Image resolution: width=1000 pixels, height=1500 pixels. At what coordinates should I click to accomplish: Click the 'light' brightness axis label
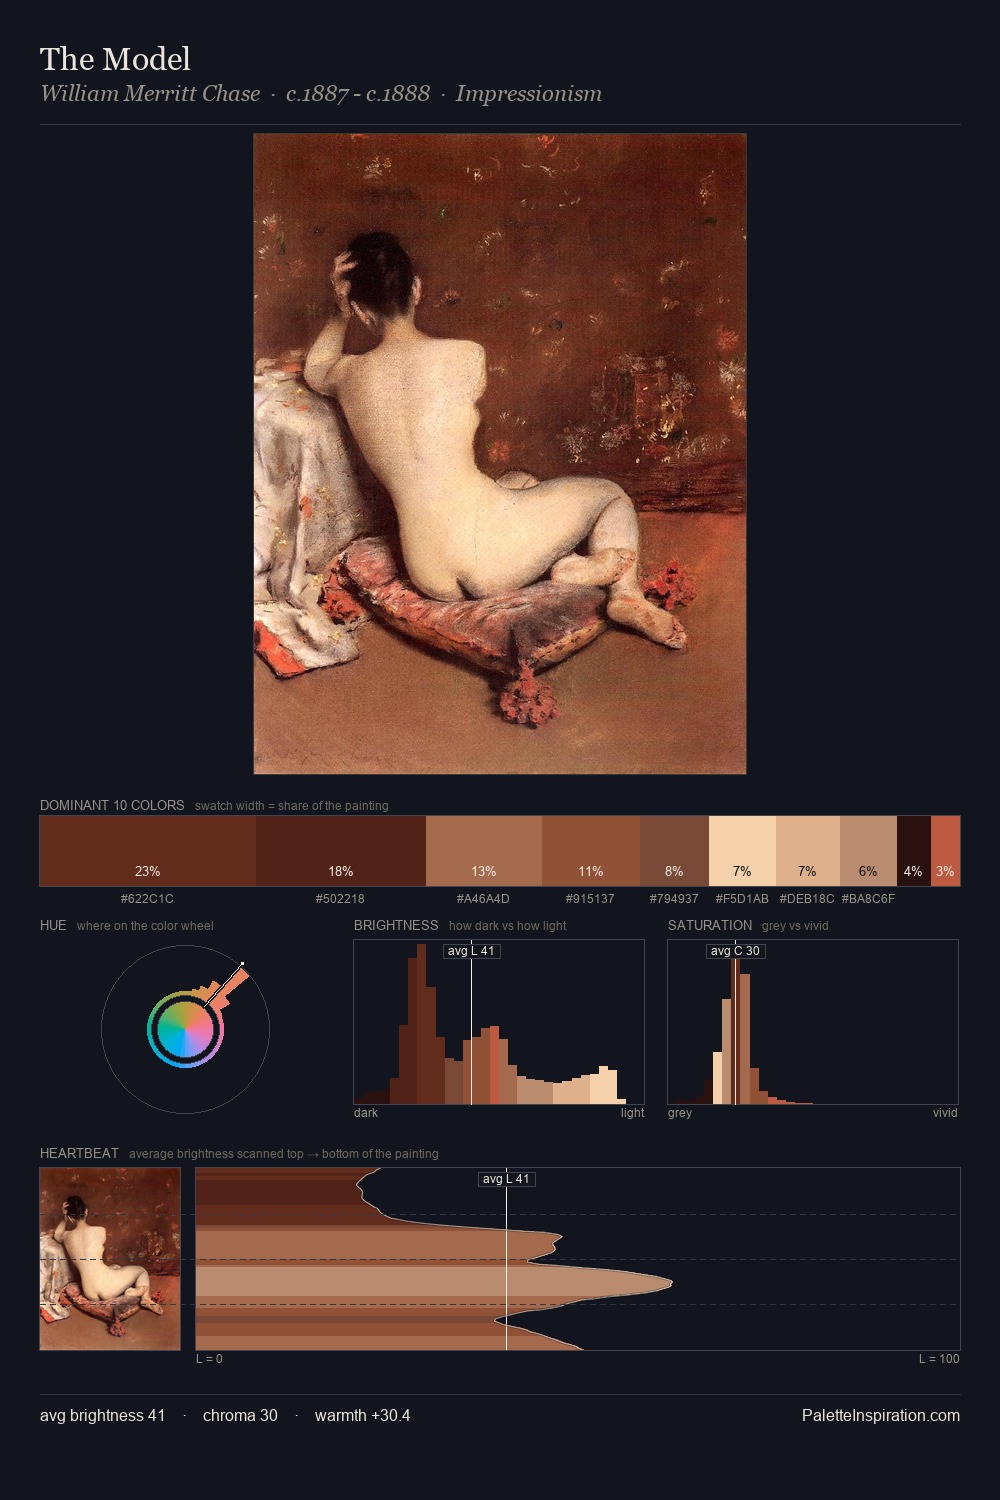click(x=632, y=1113)
